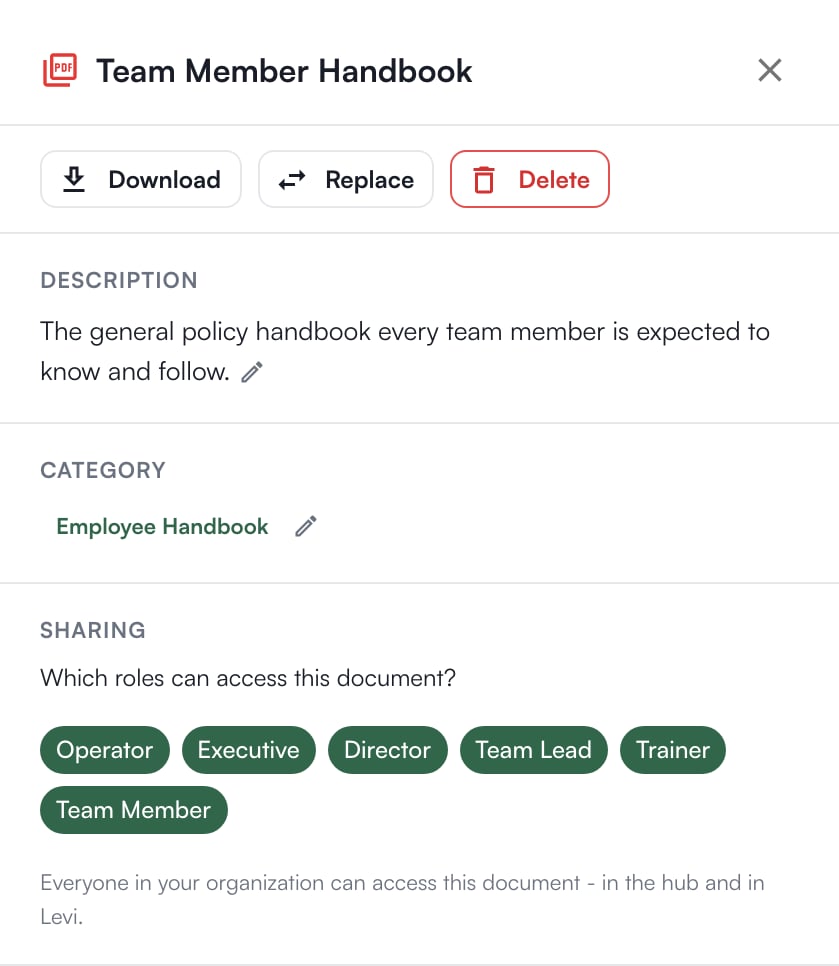839x966 pixels.
Task: Select the Employee Handbook category
Action: (x=162, y=527)
